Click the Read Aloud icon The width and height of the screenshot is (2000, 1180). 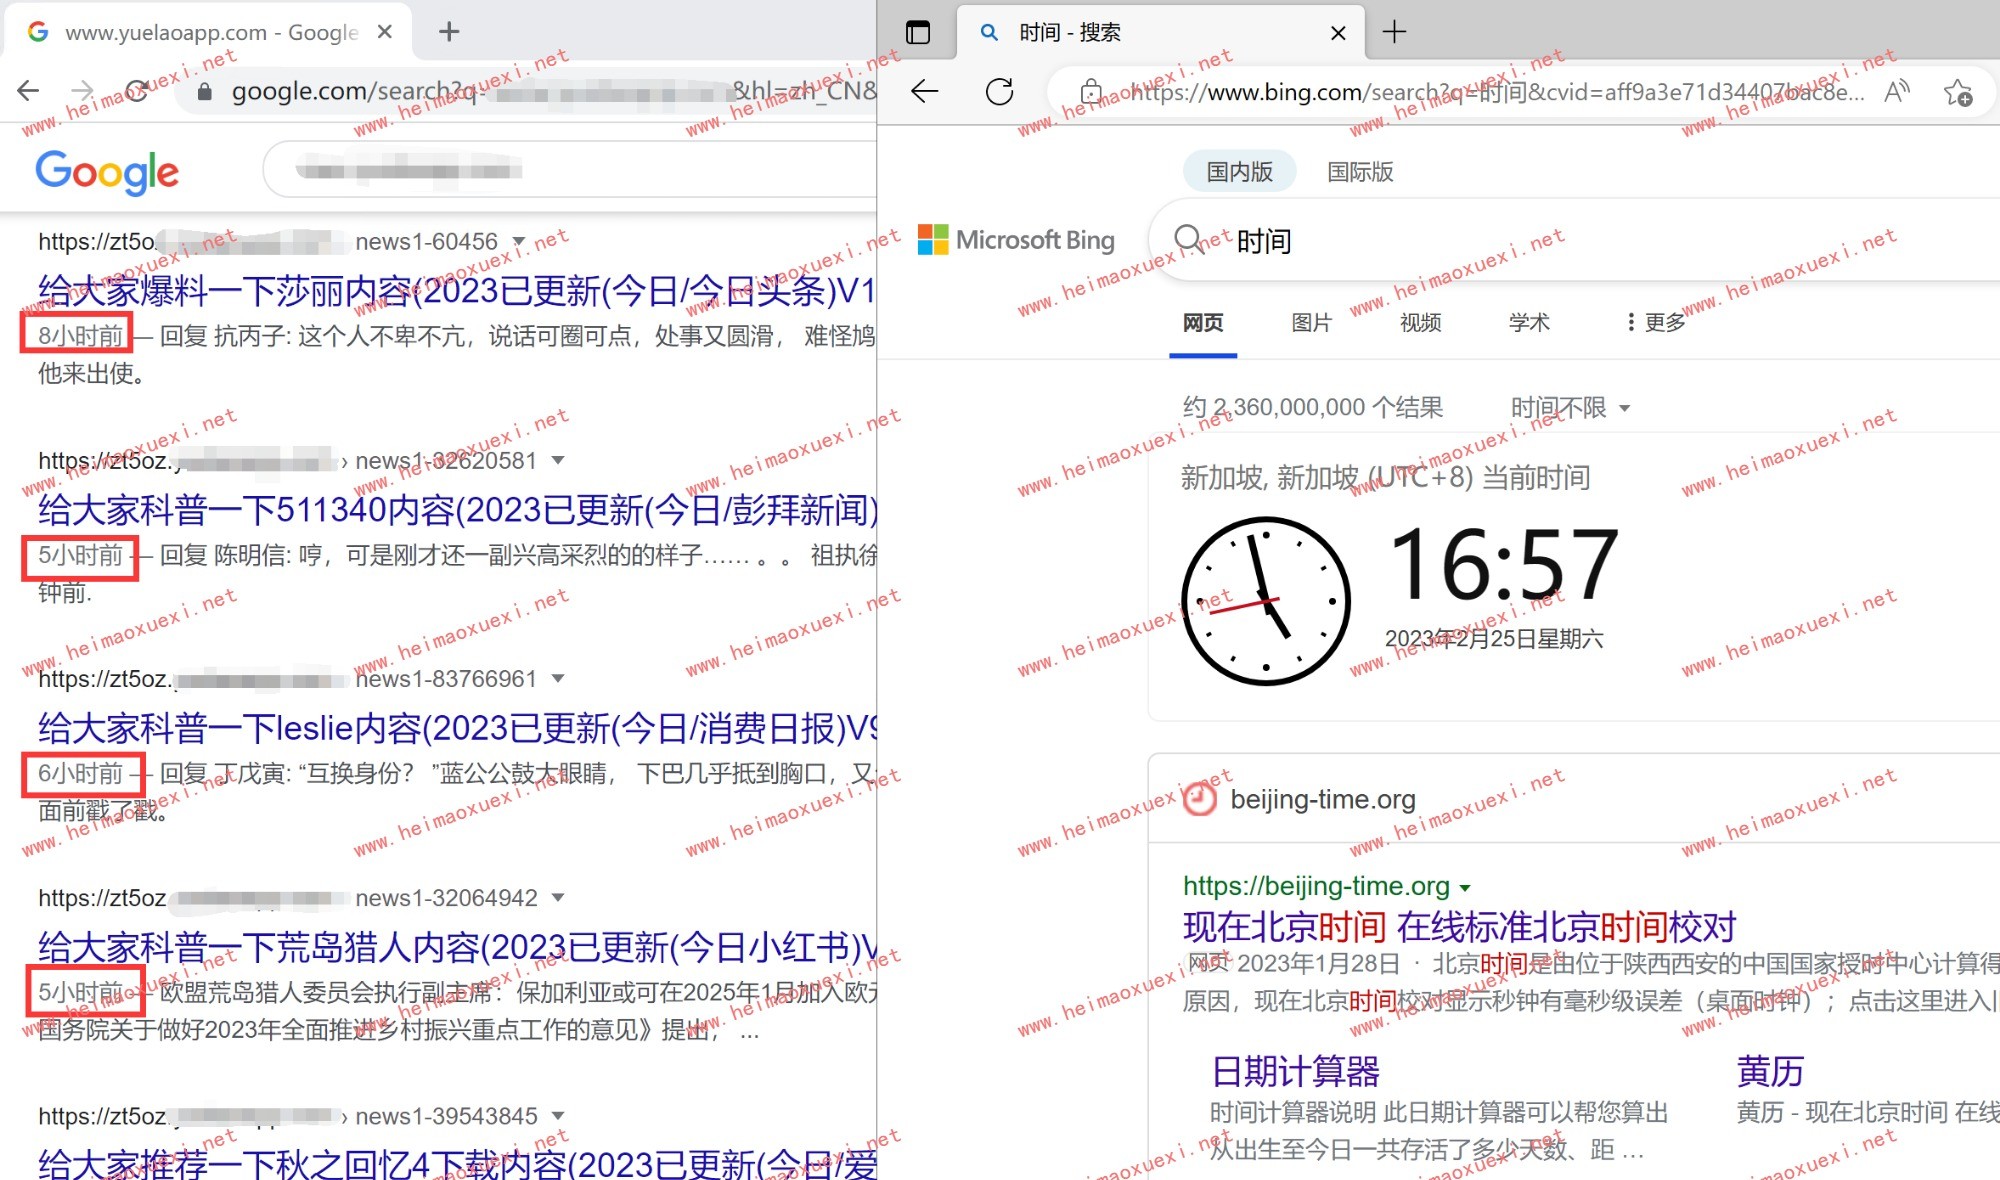[x=1896, y=92]
